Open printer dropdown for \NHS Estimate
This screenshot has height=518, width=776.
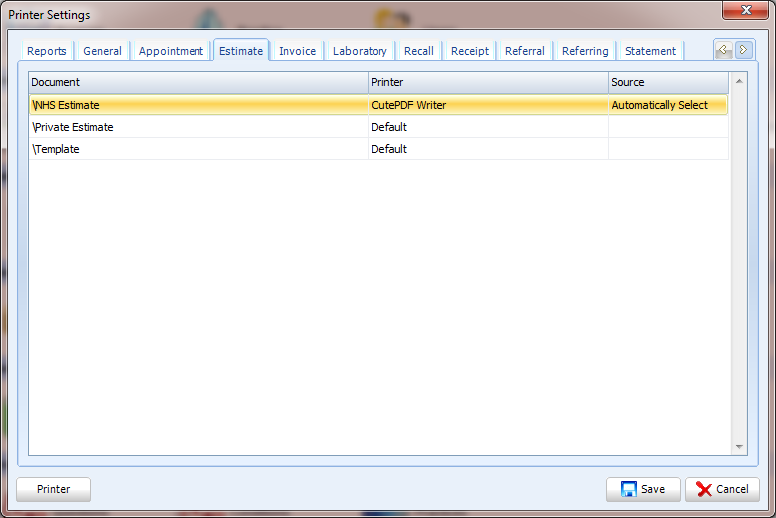tap(487, 105)
